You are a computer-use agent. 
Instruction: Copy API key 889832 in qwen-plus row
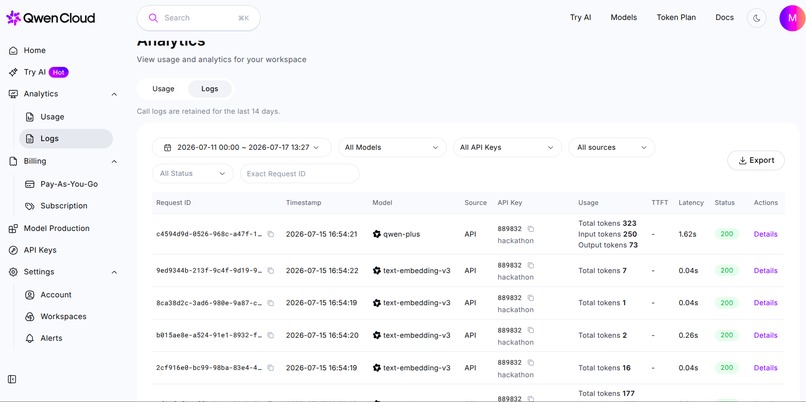(530, 229)
